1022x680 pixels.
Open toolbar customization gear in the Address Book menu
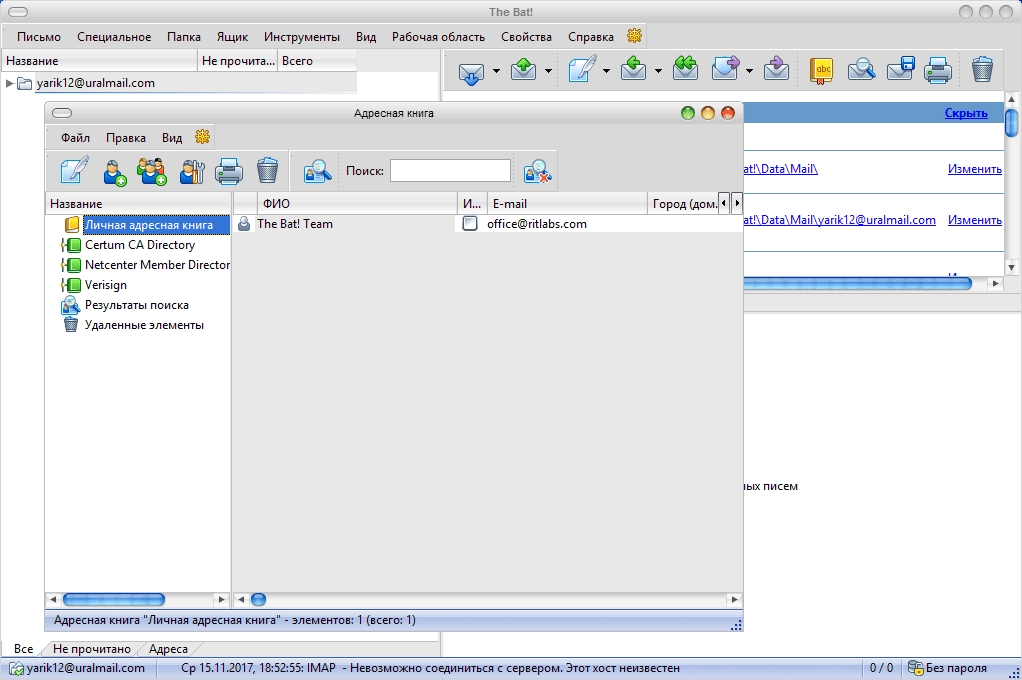[x=203, y=137]
